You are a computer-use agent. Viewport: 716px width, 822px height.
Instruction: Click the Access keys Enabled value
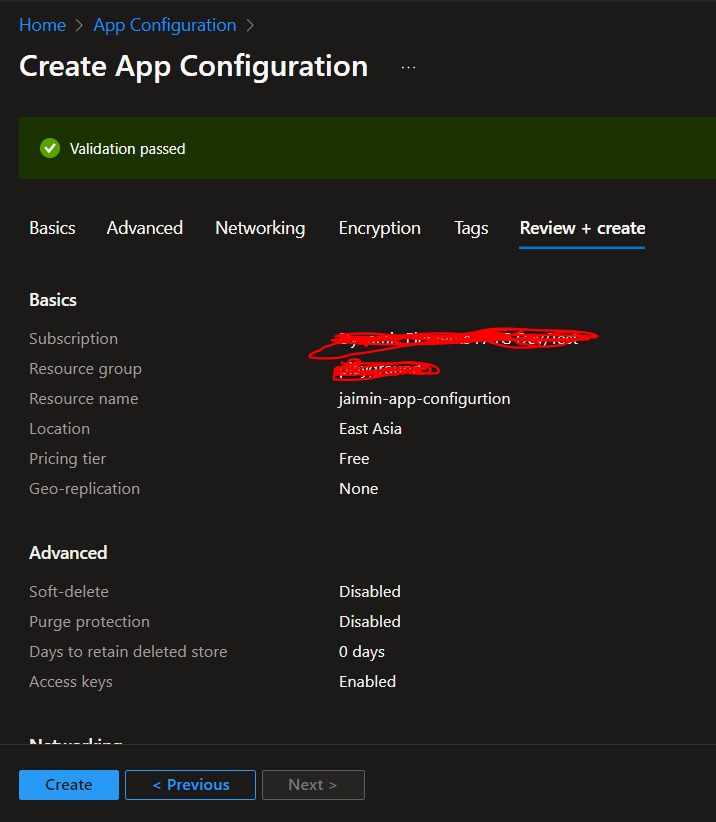(x=367, y=681)
